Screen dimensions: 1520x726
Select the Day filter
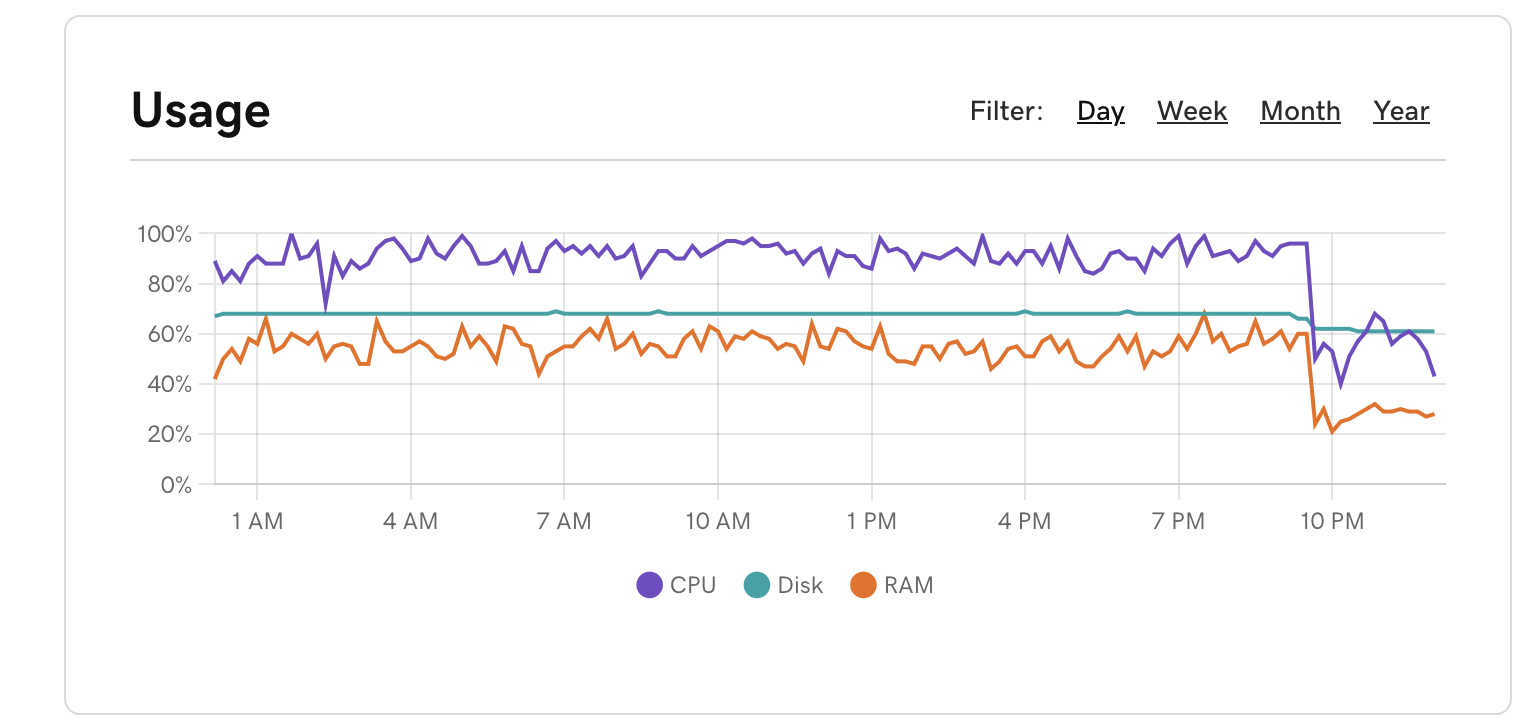[x=1100, y=111]
